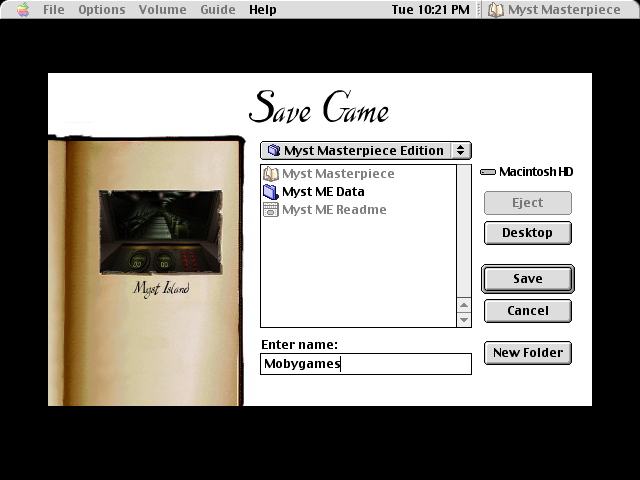Open the Guide menu
640x480 pixels.
coord(218,10)
